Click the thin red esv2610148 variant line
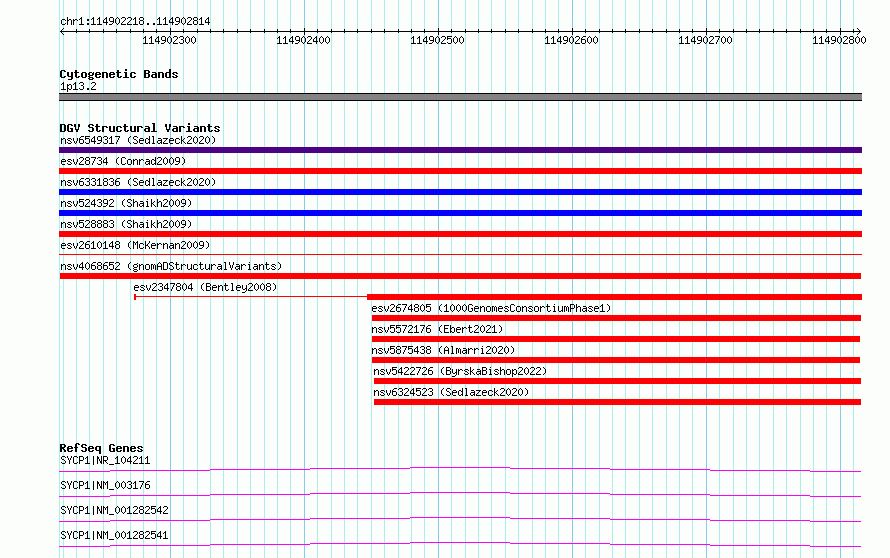 tap(460, 254)
